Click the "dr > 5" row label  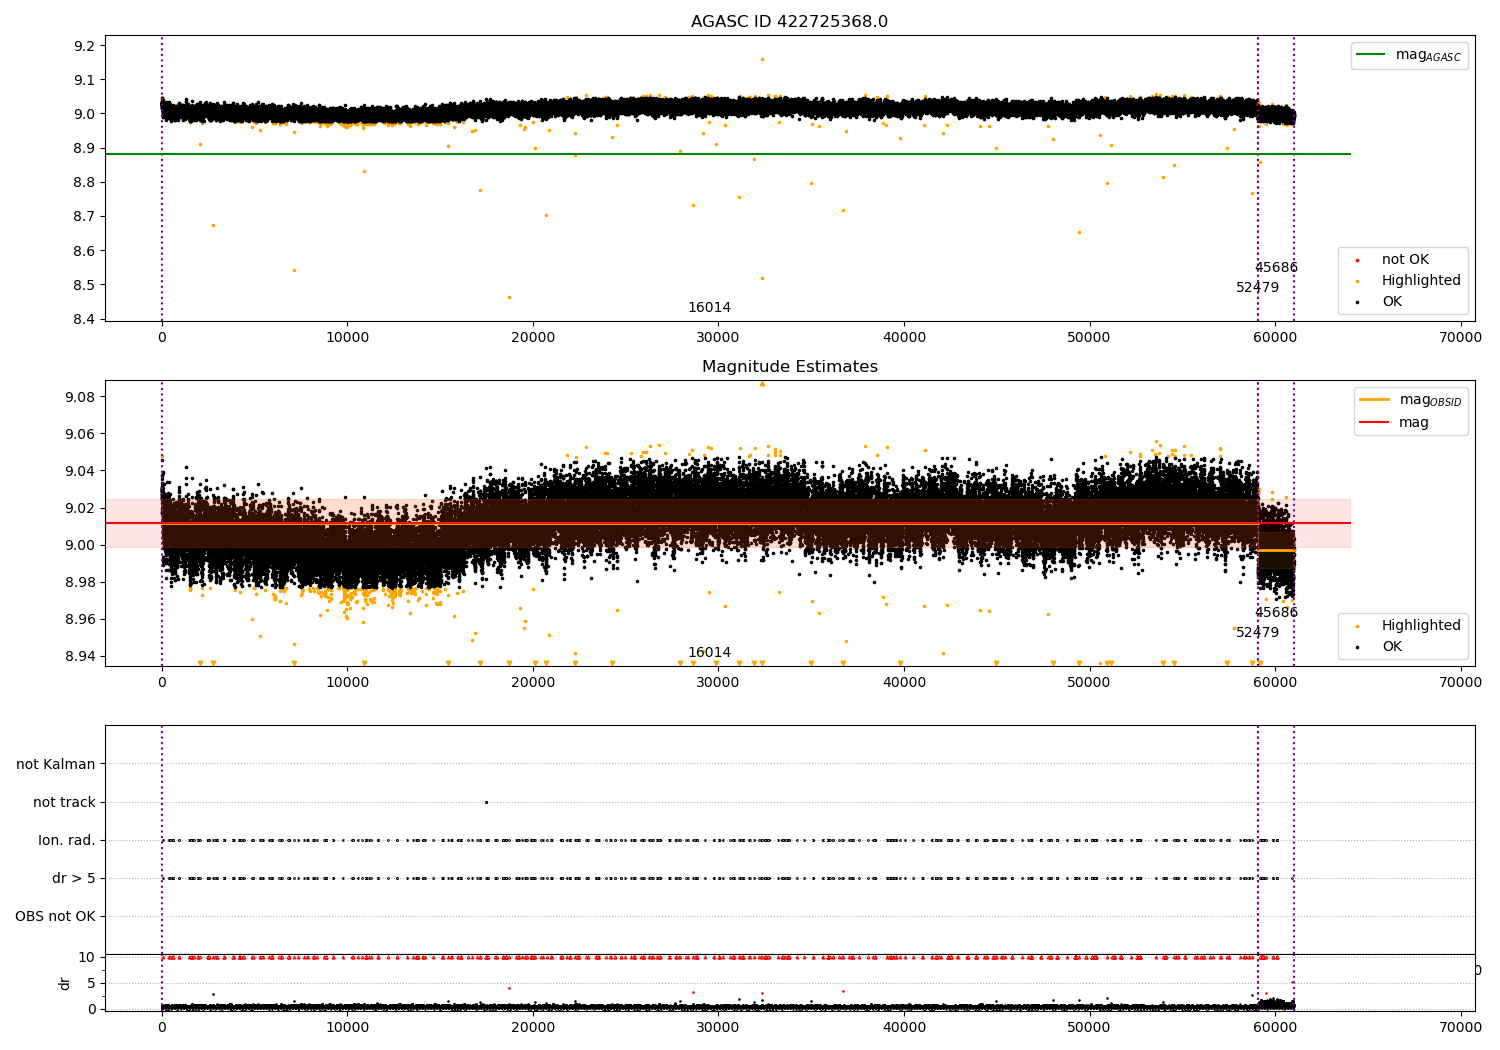coord(74,878)
